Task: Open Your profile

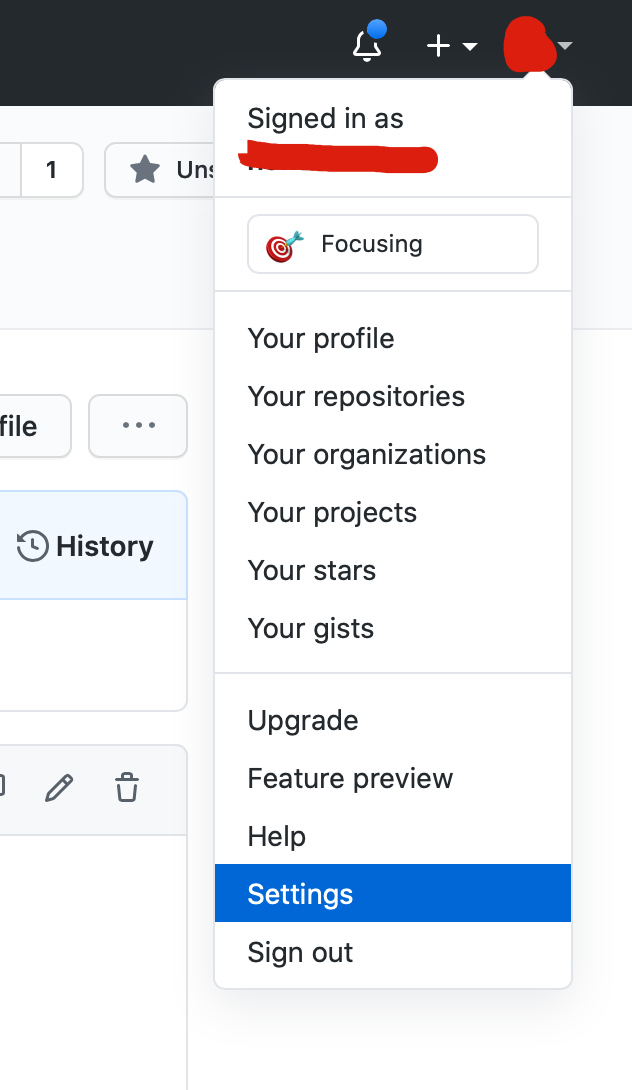Action: [321, 338]
